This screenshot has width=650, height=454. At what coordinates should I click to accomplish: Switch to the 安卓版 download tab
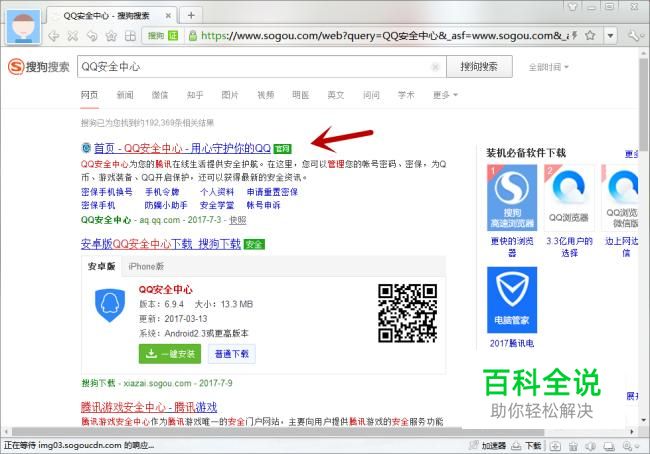coord(101,266)
